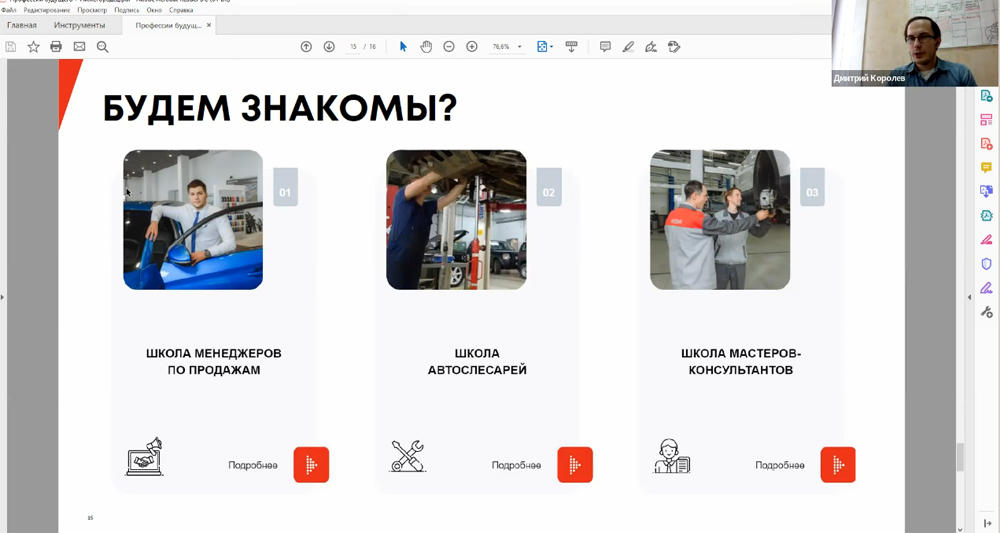1000x533 pixels.
Task: Open the Файл menu
Action: coord(9,10)
